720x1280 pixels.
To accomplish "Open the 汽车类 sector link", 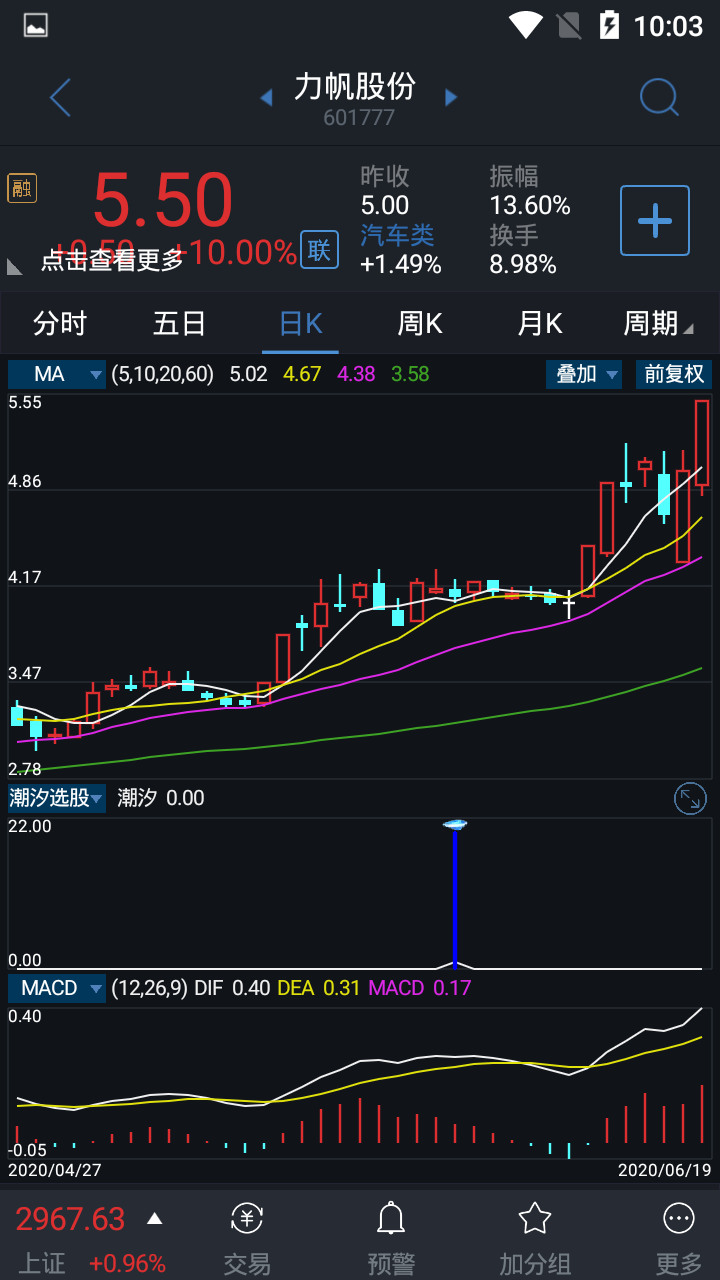I will click(397, 235).
